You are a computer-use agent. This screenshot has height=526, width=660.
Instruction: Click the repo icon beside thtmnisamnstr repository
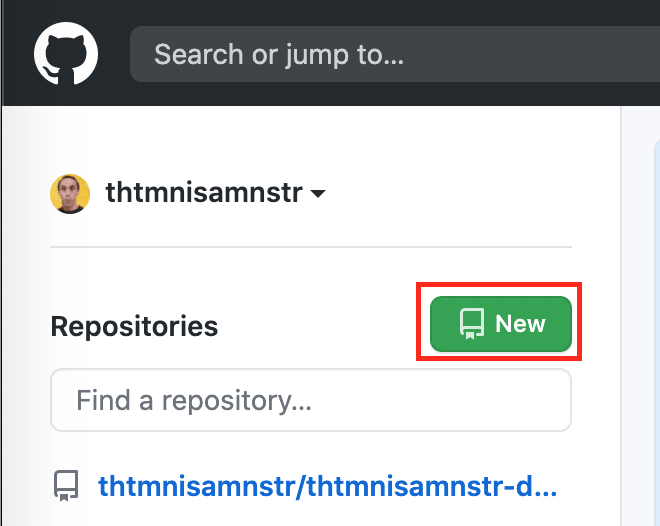tap(66, 486)
